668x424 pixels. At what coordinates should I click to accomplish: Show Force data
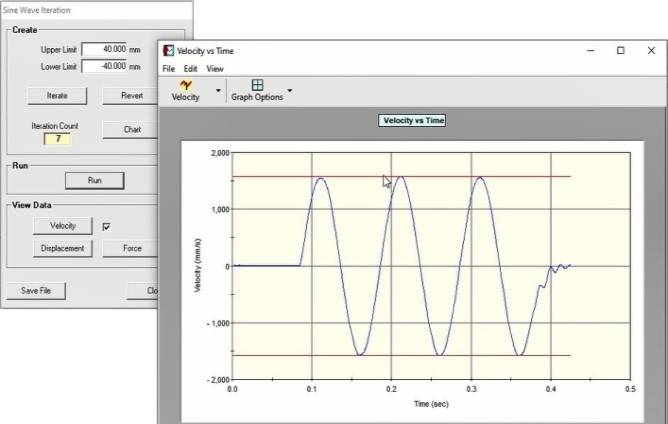pyautogui.click(x=130, y=248)
